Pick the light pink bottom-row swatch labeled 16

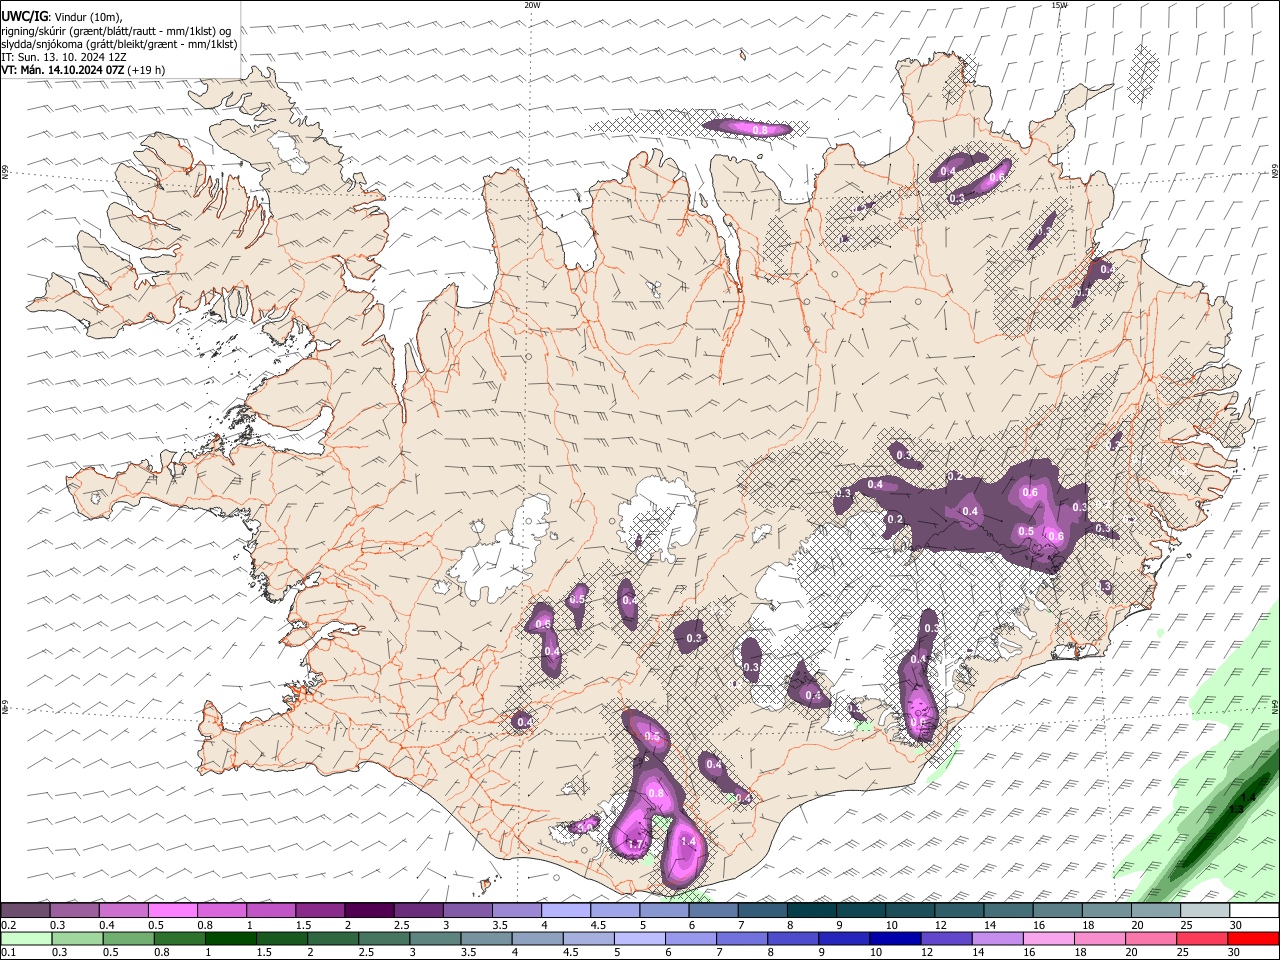click(x=1047, y=938)
